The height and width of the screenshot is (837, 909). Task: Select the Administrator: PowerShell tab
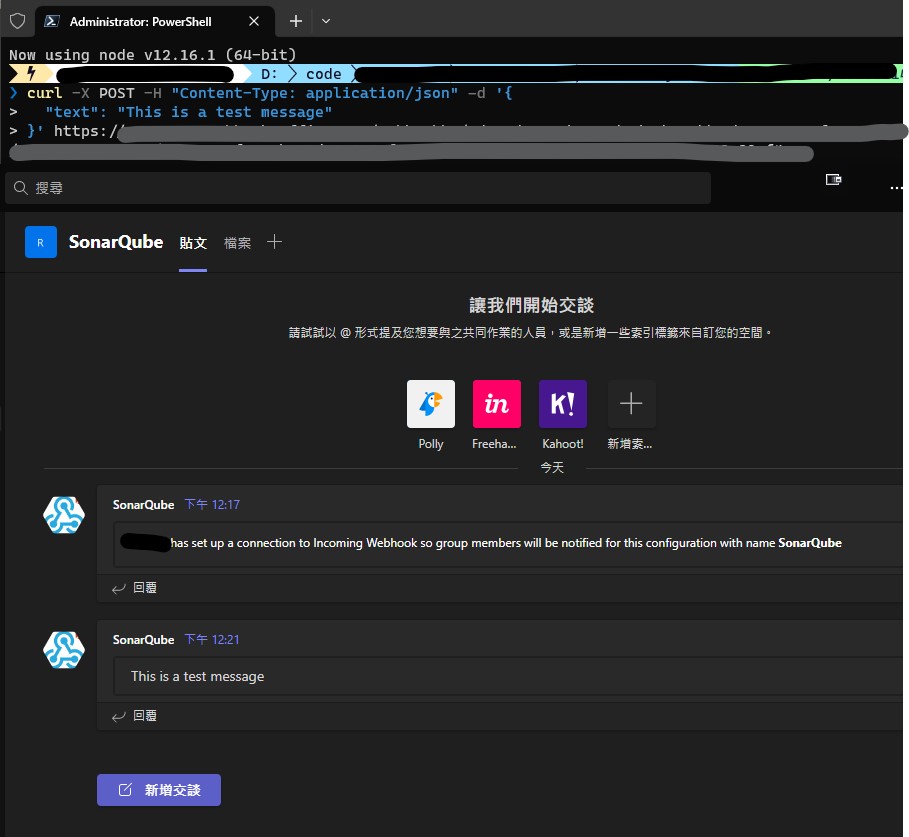(154, 21)
